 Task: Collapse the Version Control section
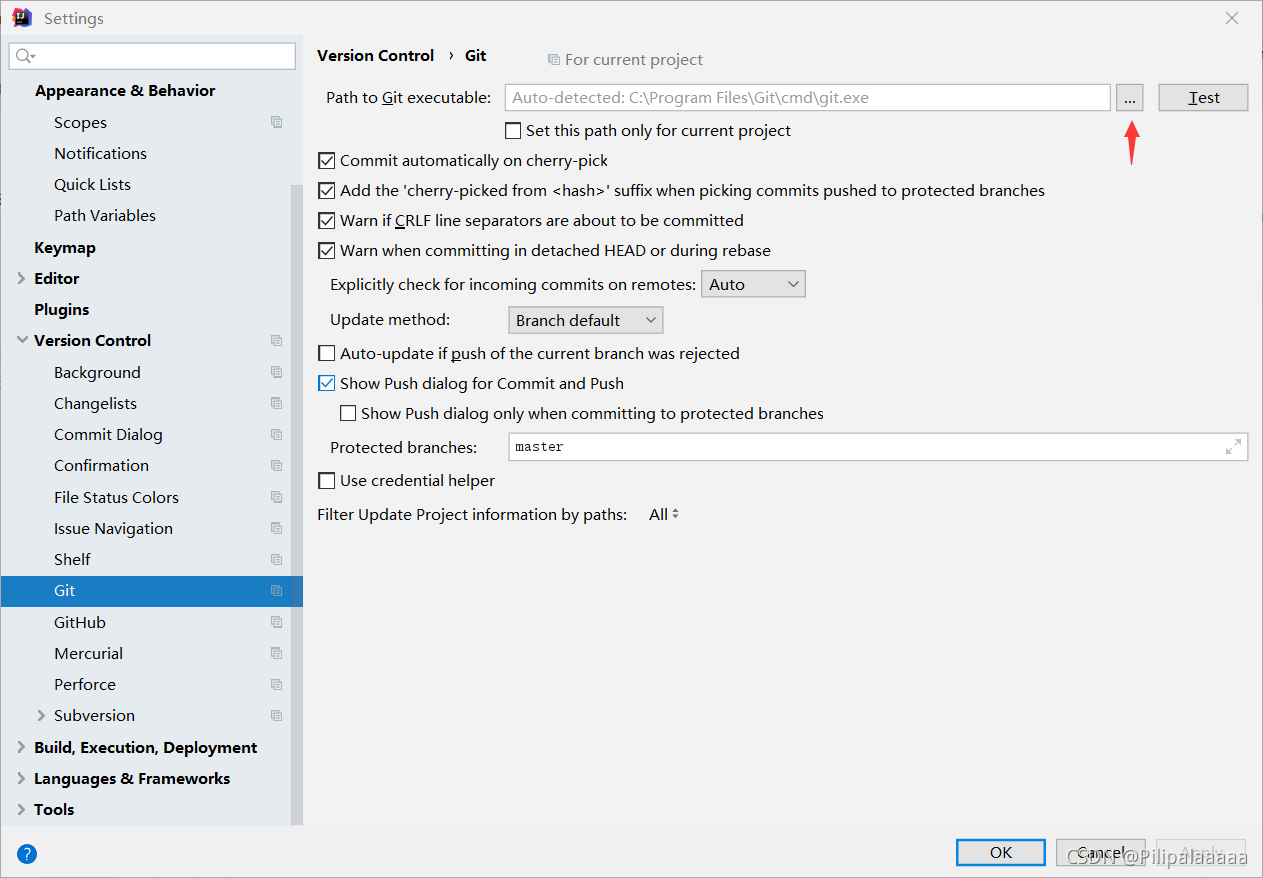(x=22, y=340)
